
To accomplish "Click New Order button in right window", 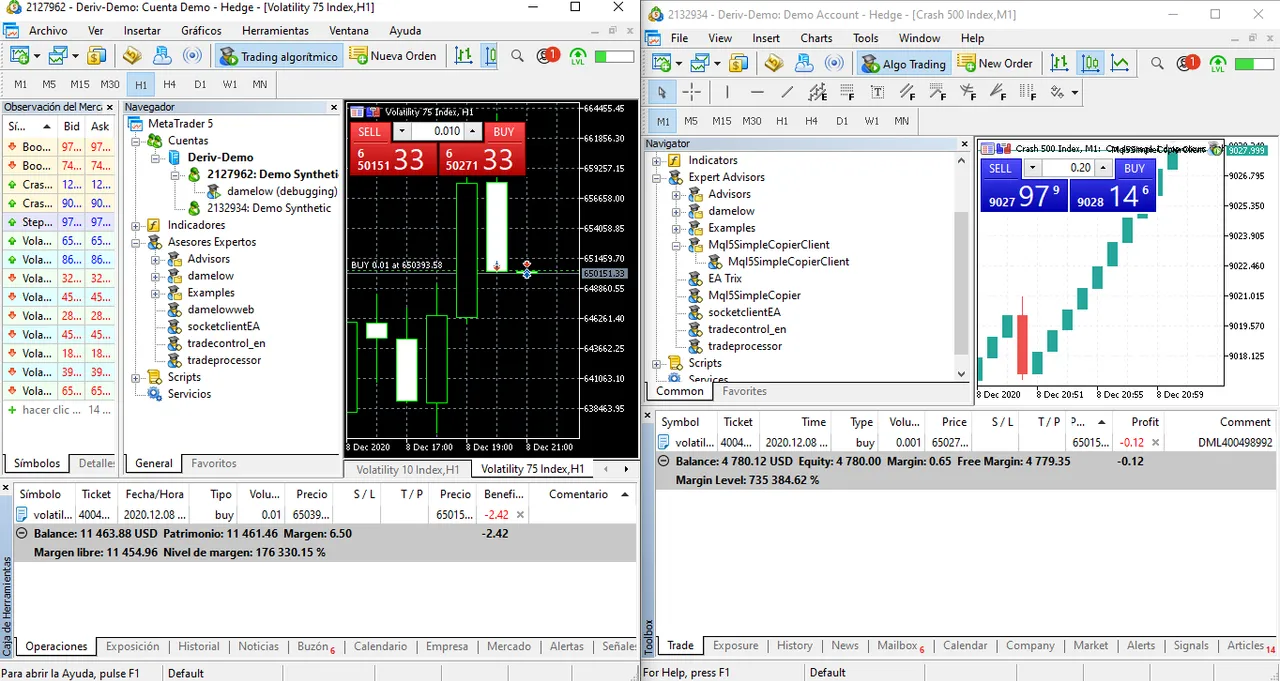I will click(996, 63).
